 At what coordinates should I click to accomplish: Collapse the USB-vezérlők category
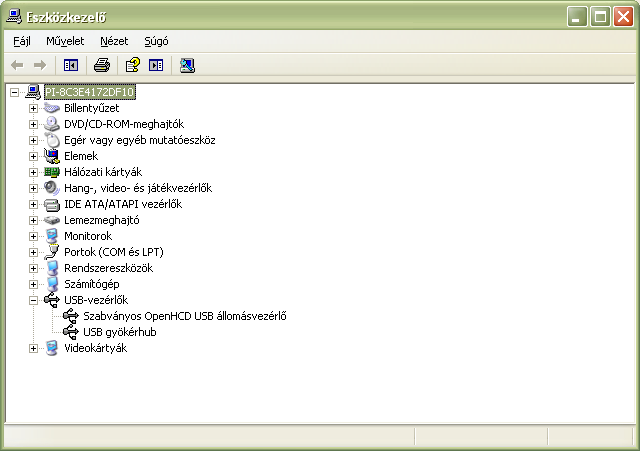pyautogui.click(x=33, y=300)
